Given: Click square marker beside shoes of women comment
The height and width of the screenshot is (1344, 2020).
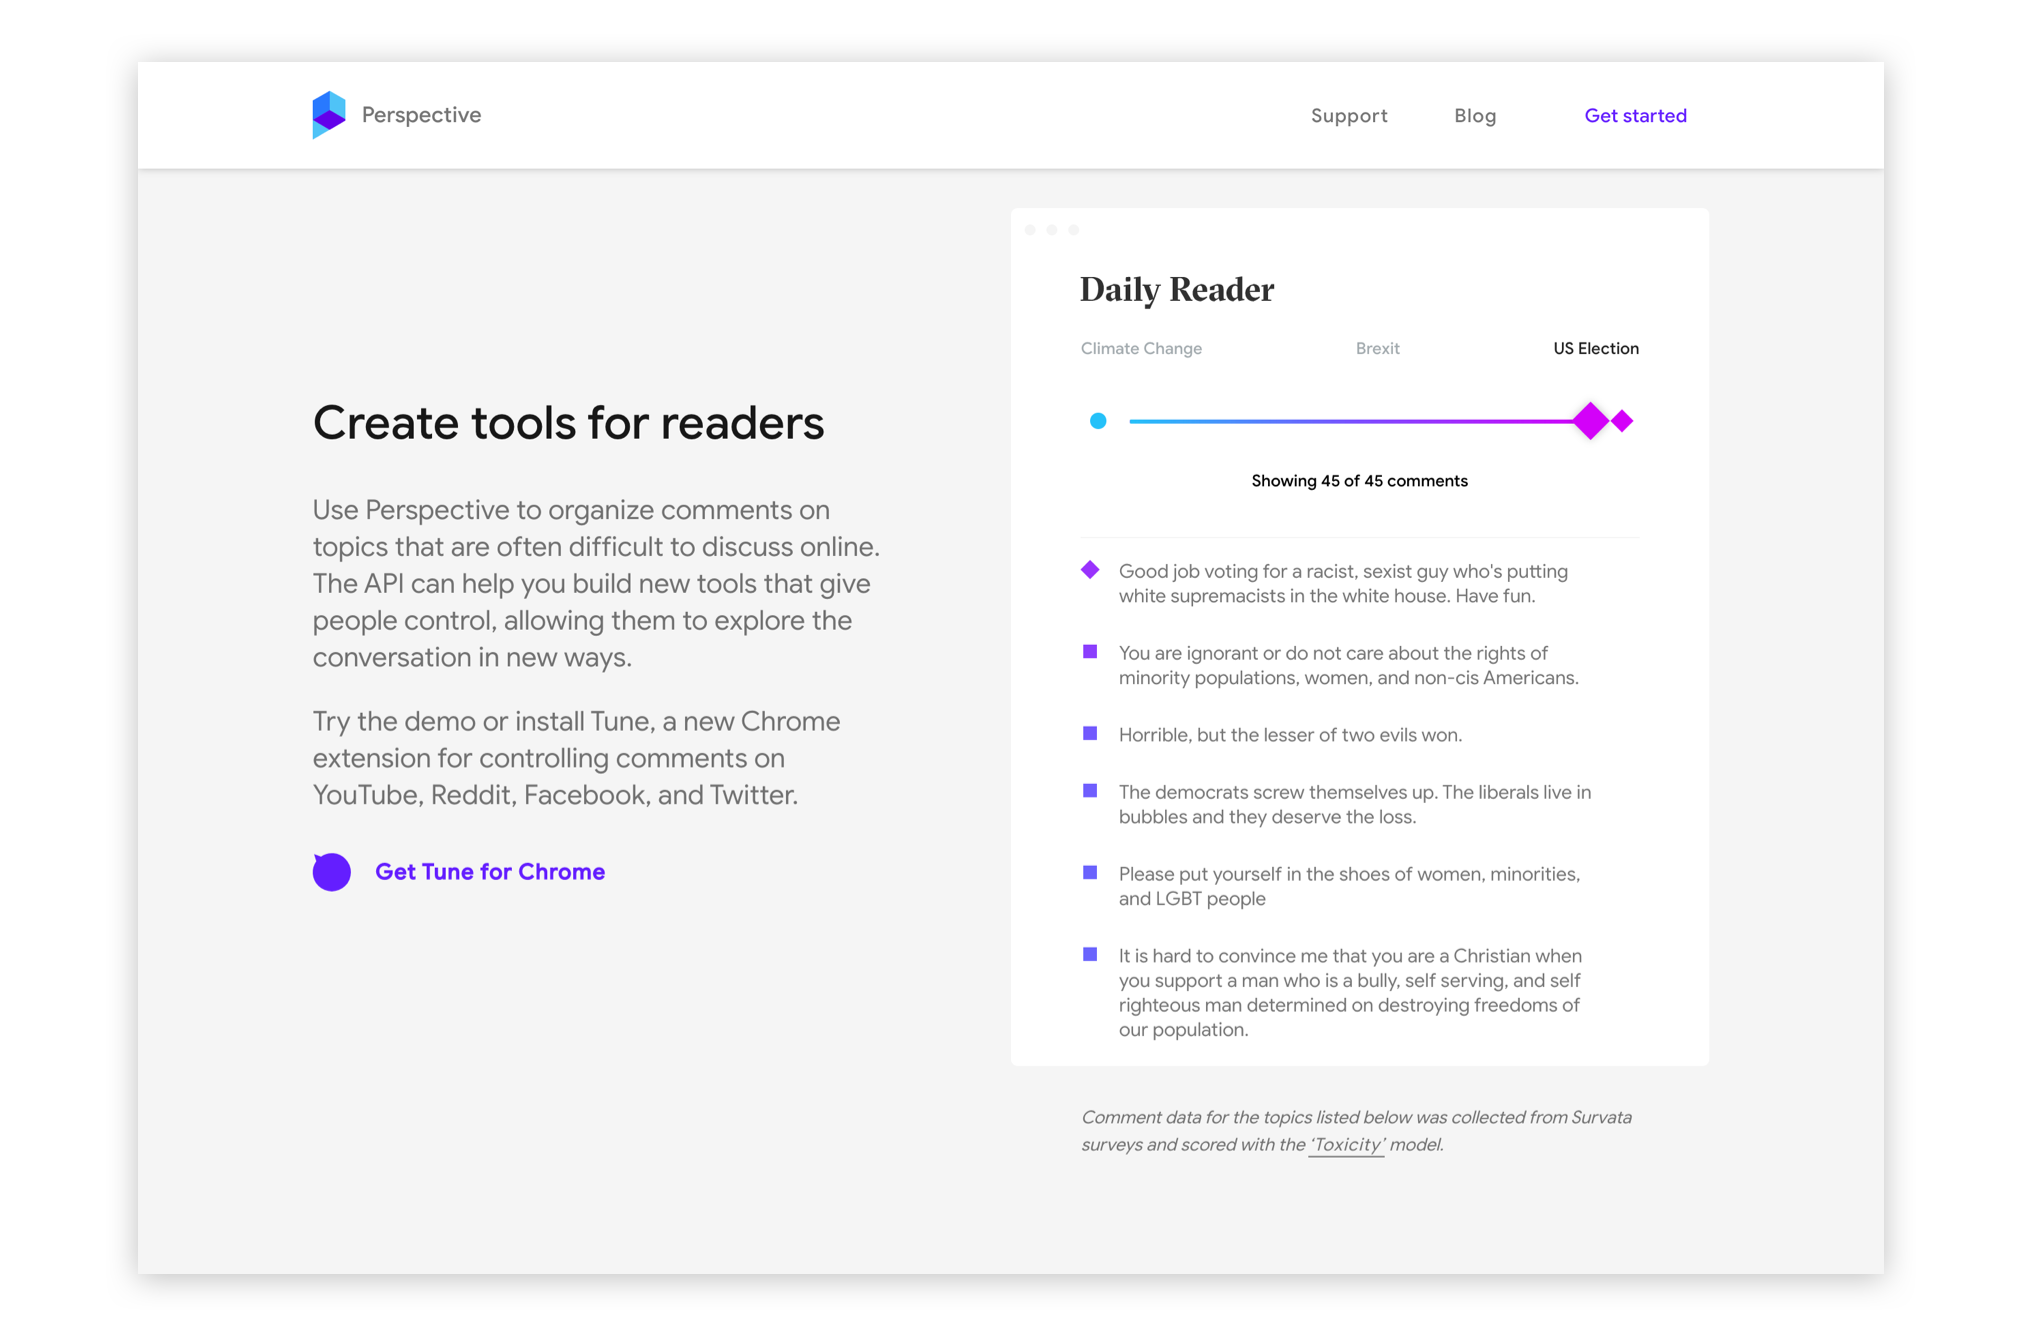Looking at the screenshot, I should [1090, 873].
